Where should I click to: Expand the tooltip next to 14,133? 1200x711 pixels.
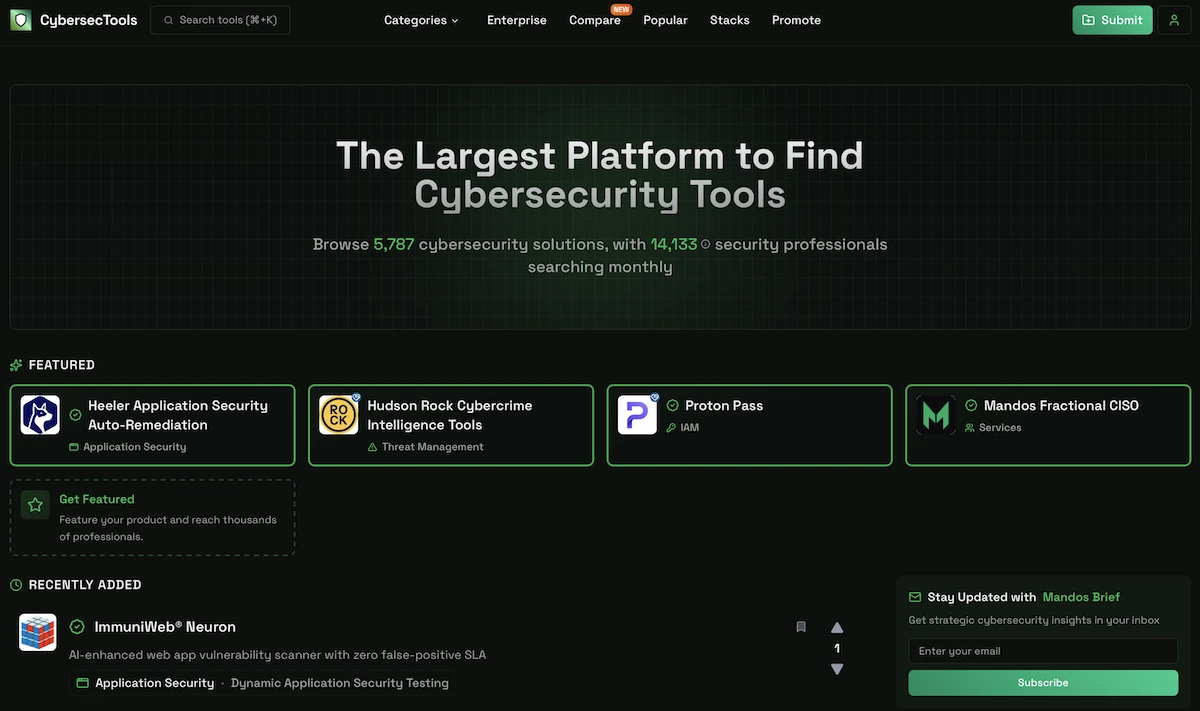707,242
